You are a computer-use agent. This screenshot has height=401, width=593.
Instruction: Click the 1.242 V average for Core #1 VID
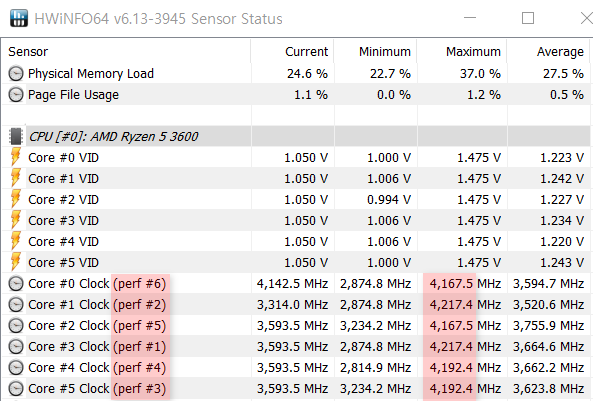pyautogui.click(x=562, y=179)
